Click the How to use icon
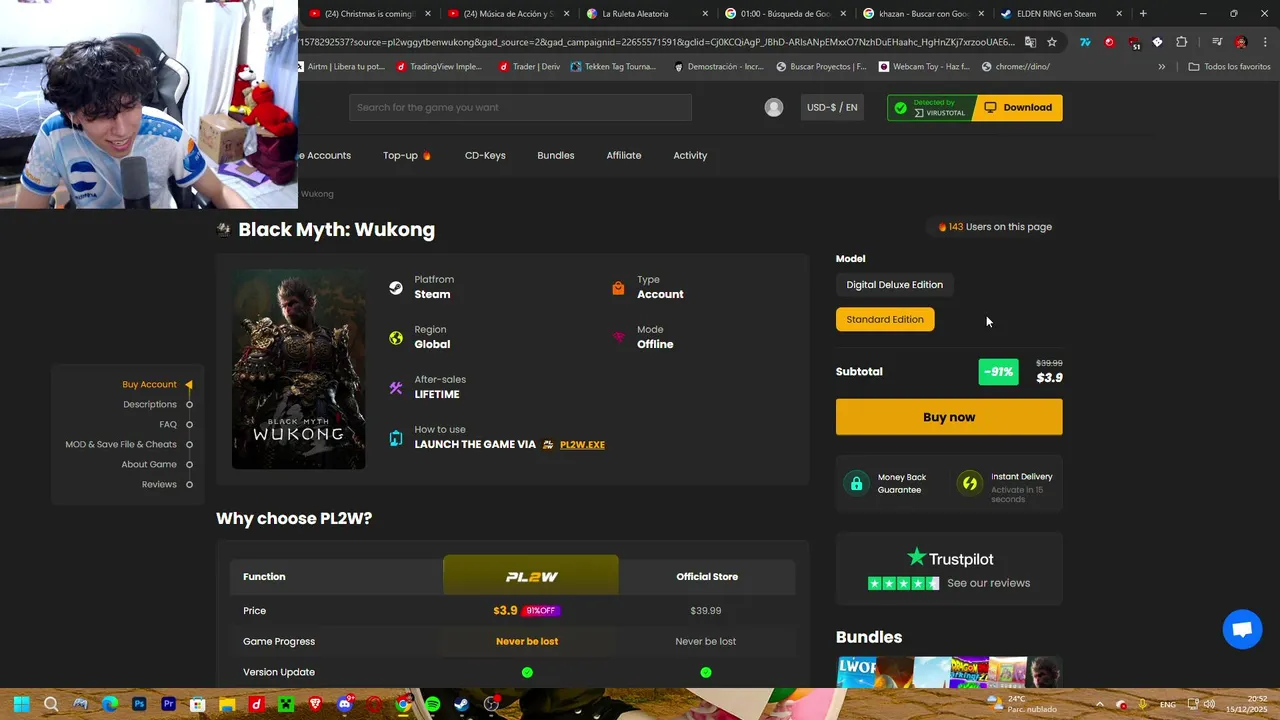 click(x=396, y=438)
